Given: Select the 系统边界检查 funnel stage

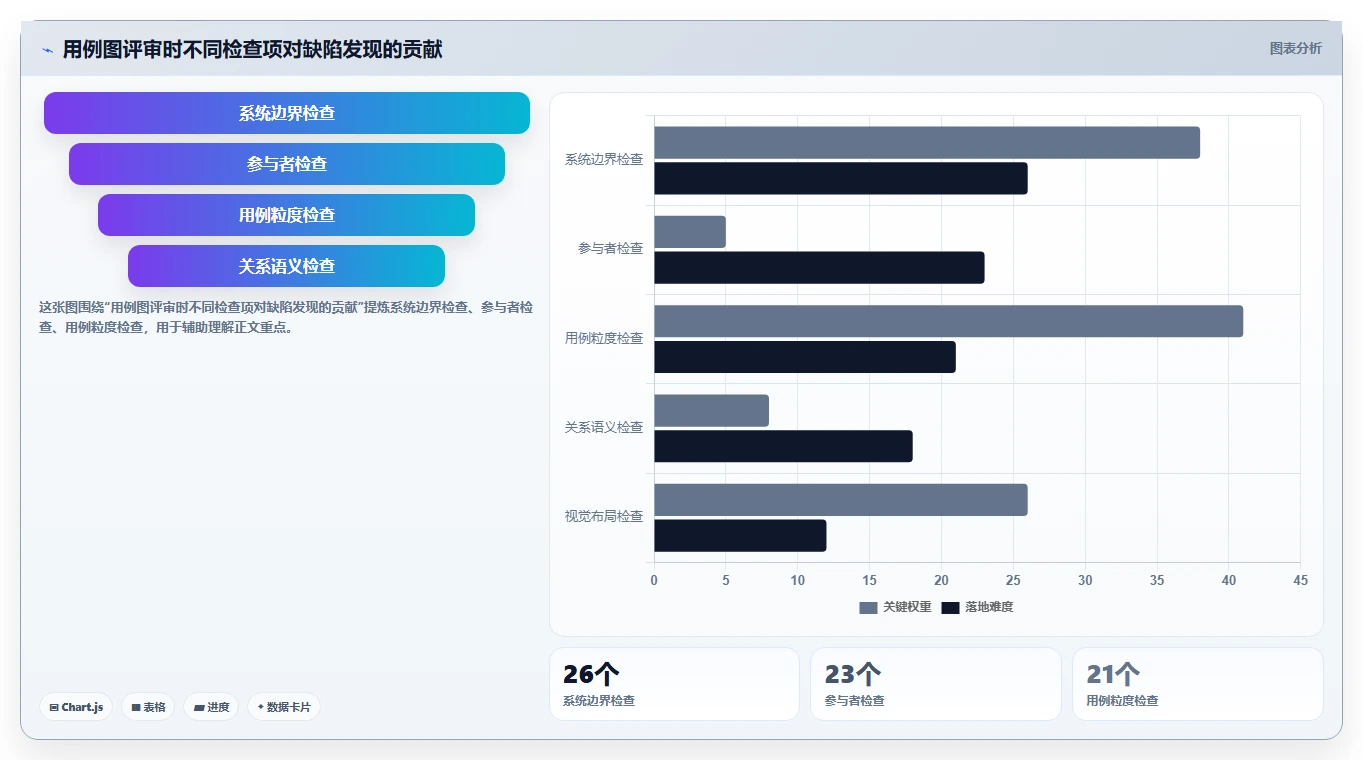Looking at the screenshot, I should coord(287,113).
